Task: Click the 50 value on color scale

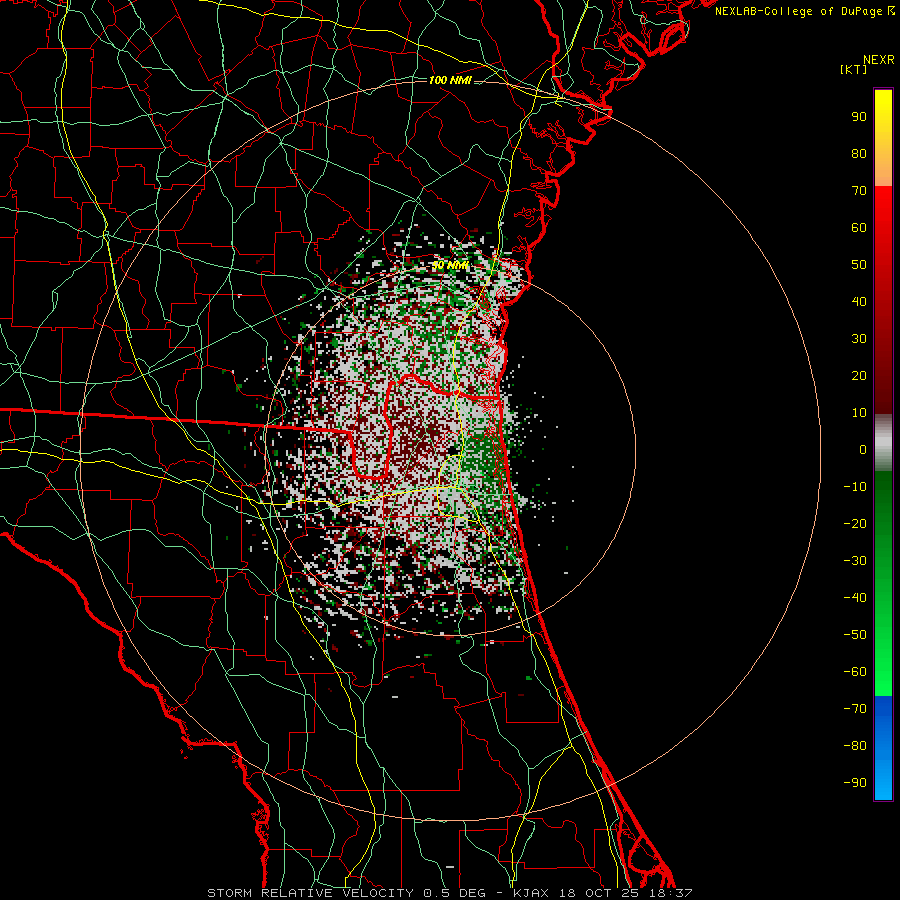Action: (859, 265)
